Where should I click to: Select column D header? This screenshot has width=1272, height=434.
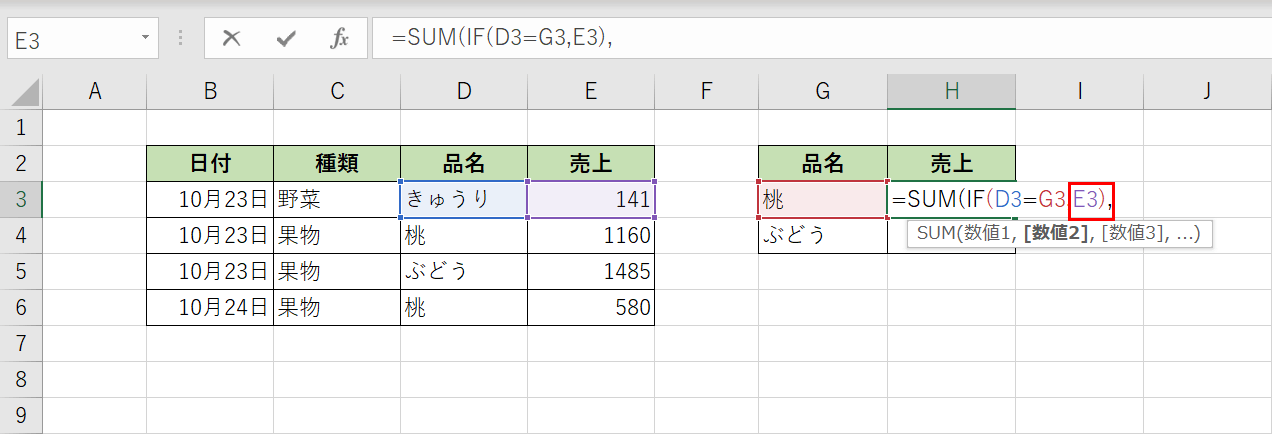pyautogui.click(x=463, y=92)
